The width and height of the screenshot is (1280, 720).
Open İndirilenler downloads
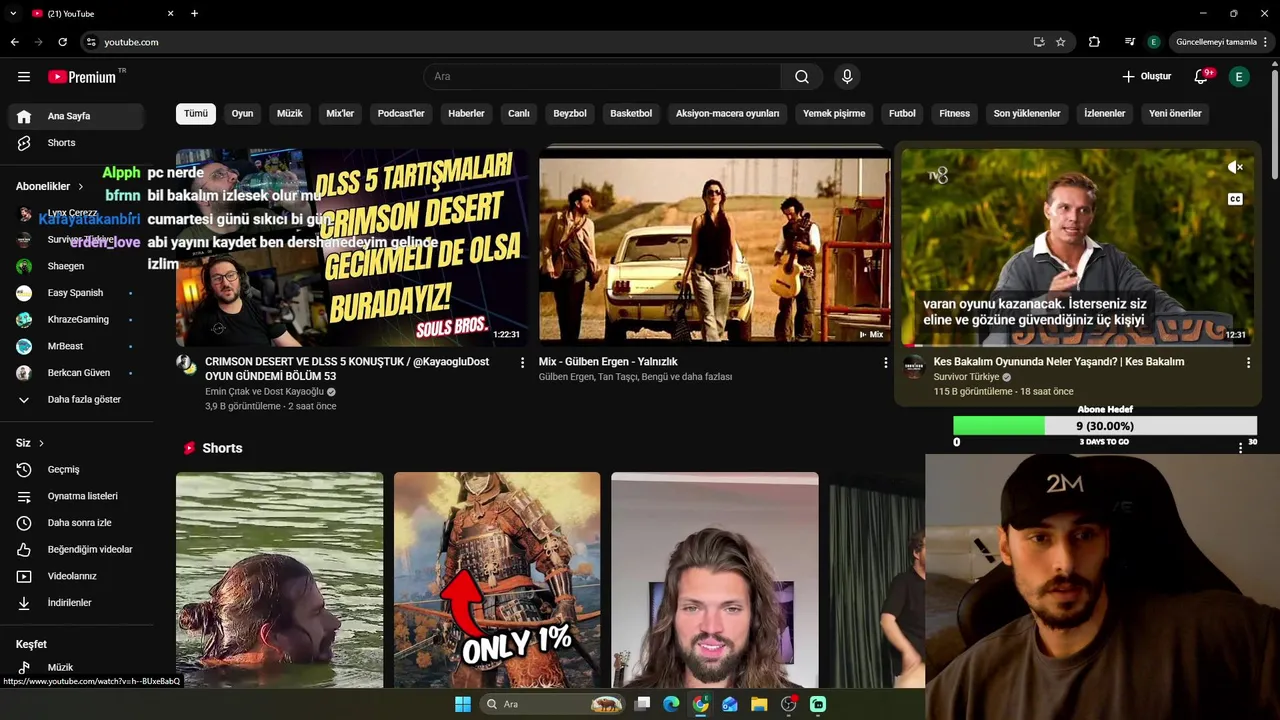click(x=77, y=603)
